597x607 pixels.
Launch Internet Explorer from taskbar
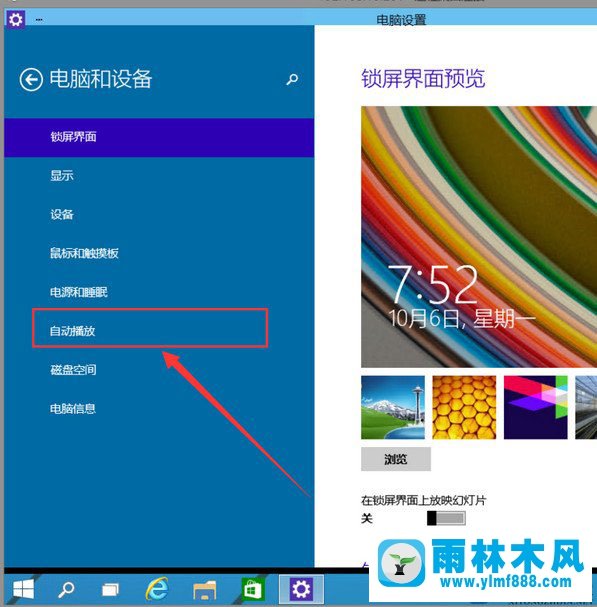[x=157, y=589]
